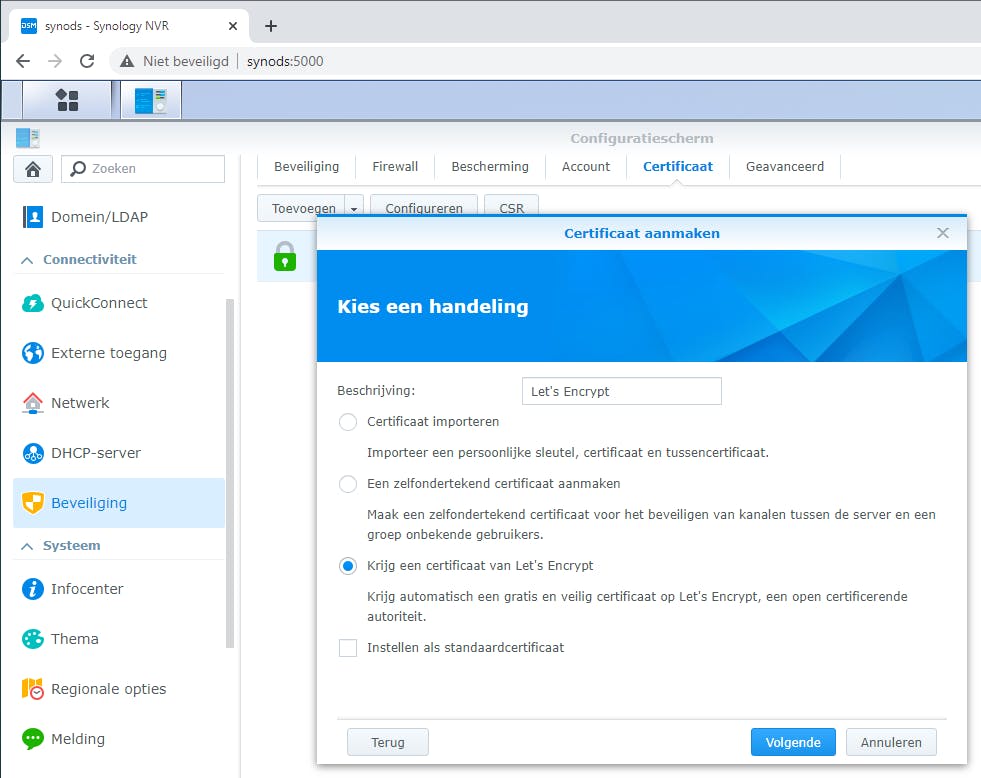Image resolution: width=981 pixels, height=778 pixels.
Task: Click the Volgende button
Action: (793, 742)
